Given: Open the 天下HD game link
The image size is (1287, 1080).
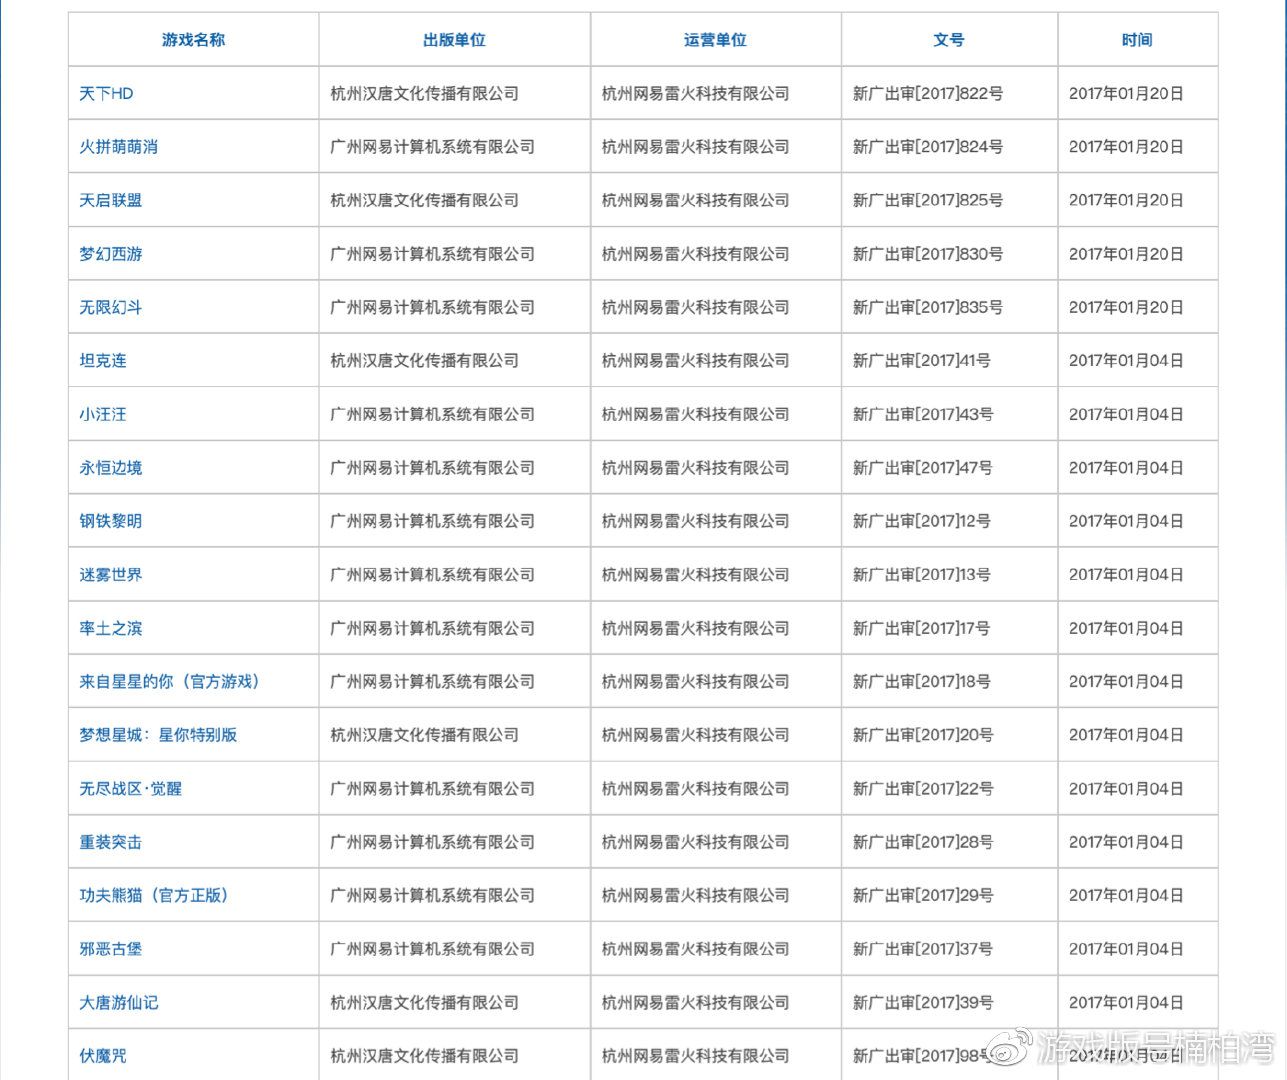Looking at the screenshot, I should click(x=106, y=94).
